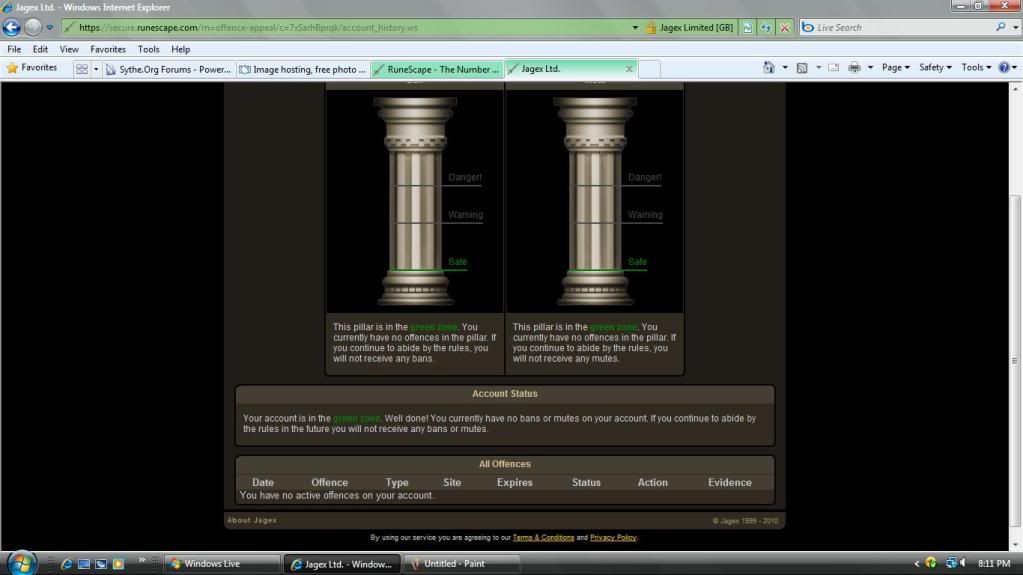The image size is (1023, 575).
Task: Open the recent pages dropdown arrow
Action: 50,27
